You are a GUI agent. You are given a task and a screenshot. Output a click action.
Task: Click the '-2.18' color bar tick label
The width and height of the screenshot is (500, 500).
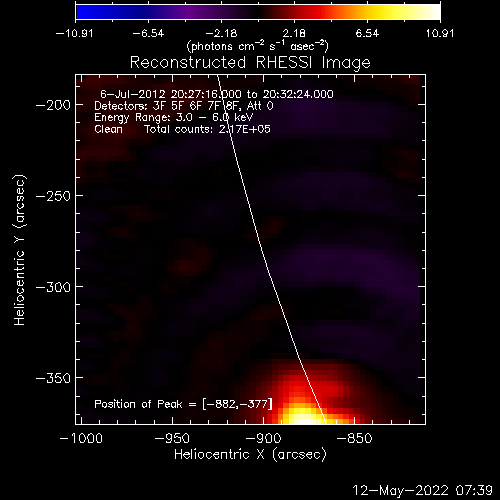click(x=221, y=33)
